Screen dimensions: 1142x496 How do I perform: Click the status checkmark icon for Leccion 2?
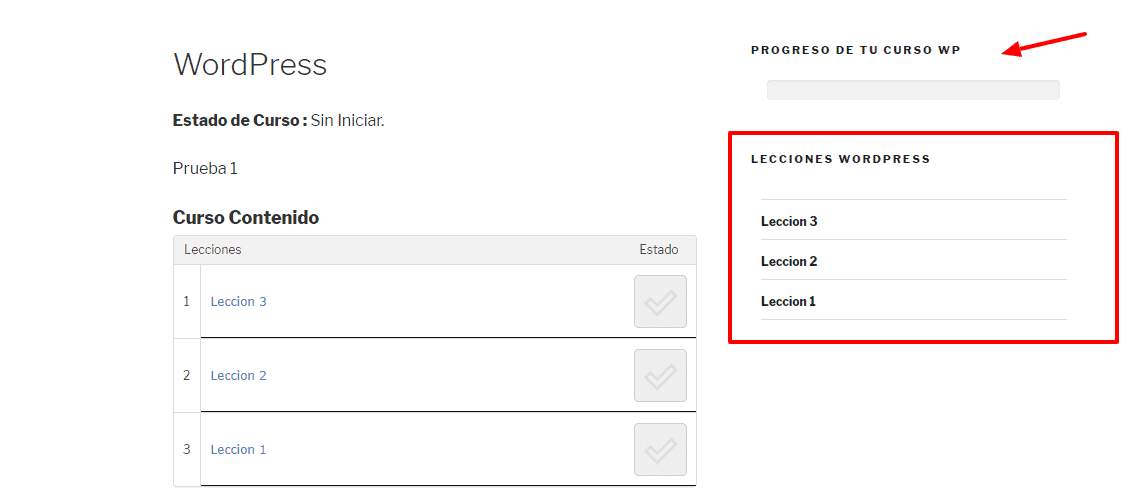pos(660,375)
